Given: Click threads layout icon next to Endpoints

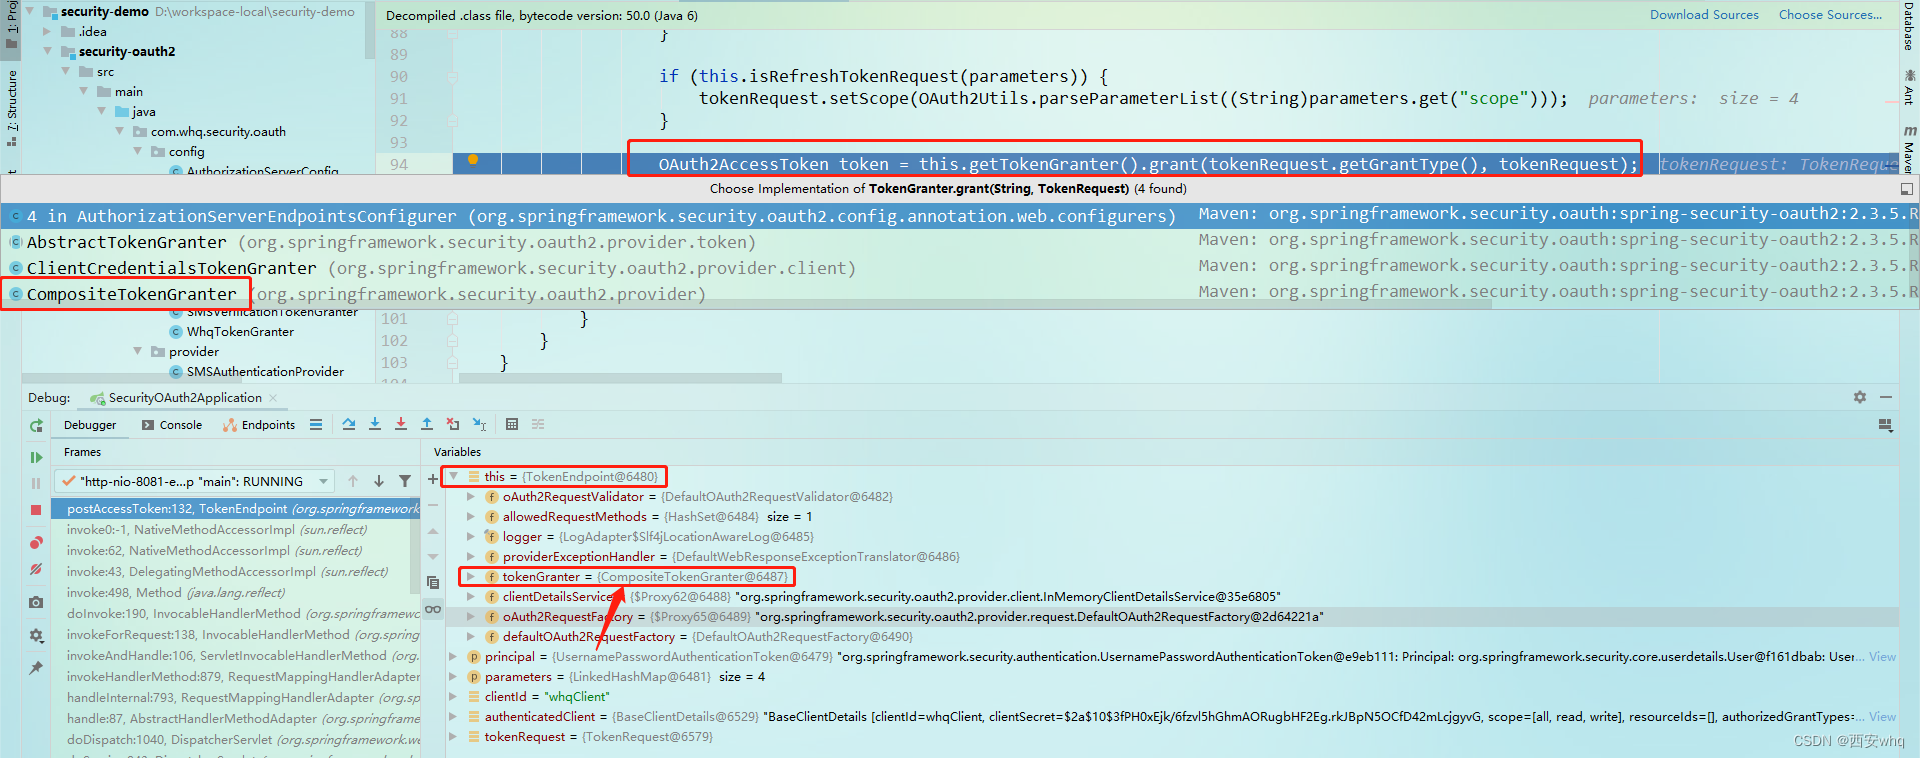Looking at the screenshot, I should (316, 425).
